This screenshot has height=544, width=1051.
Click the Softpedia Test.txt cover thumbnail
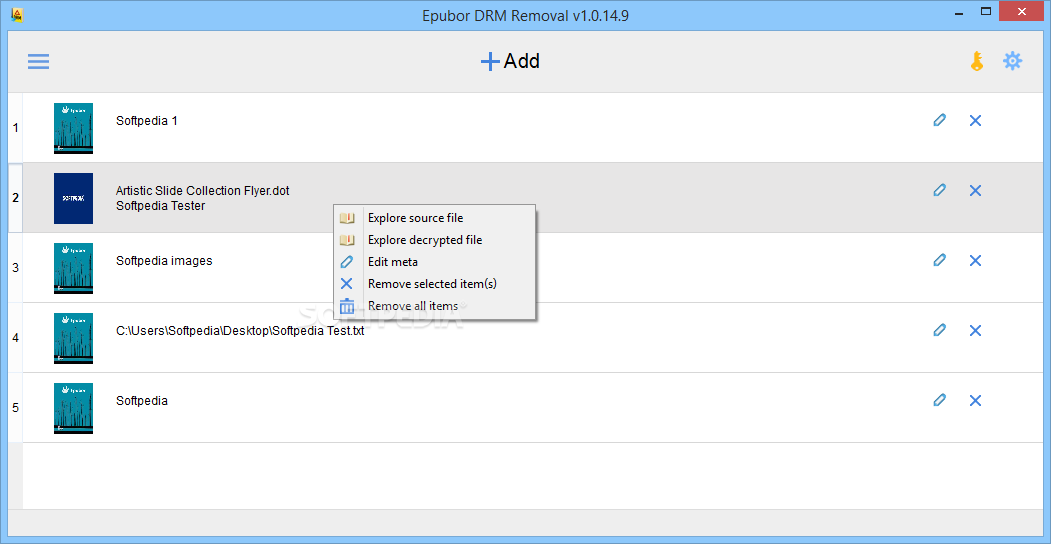coord(74,338)
